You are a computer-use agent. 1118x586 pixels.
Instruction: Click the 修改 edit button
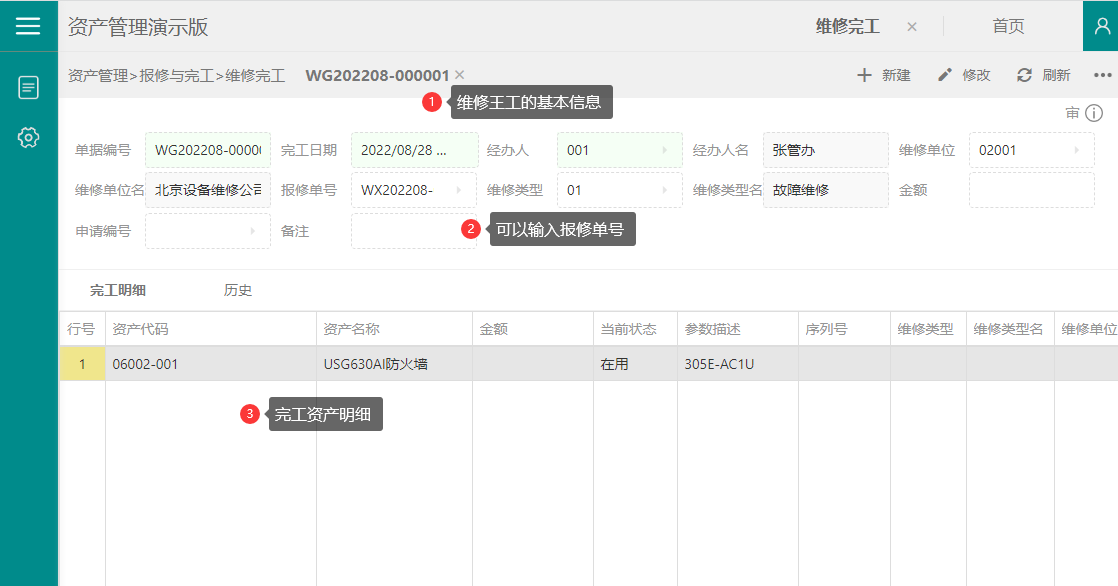click(964, 75)
